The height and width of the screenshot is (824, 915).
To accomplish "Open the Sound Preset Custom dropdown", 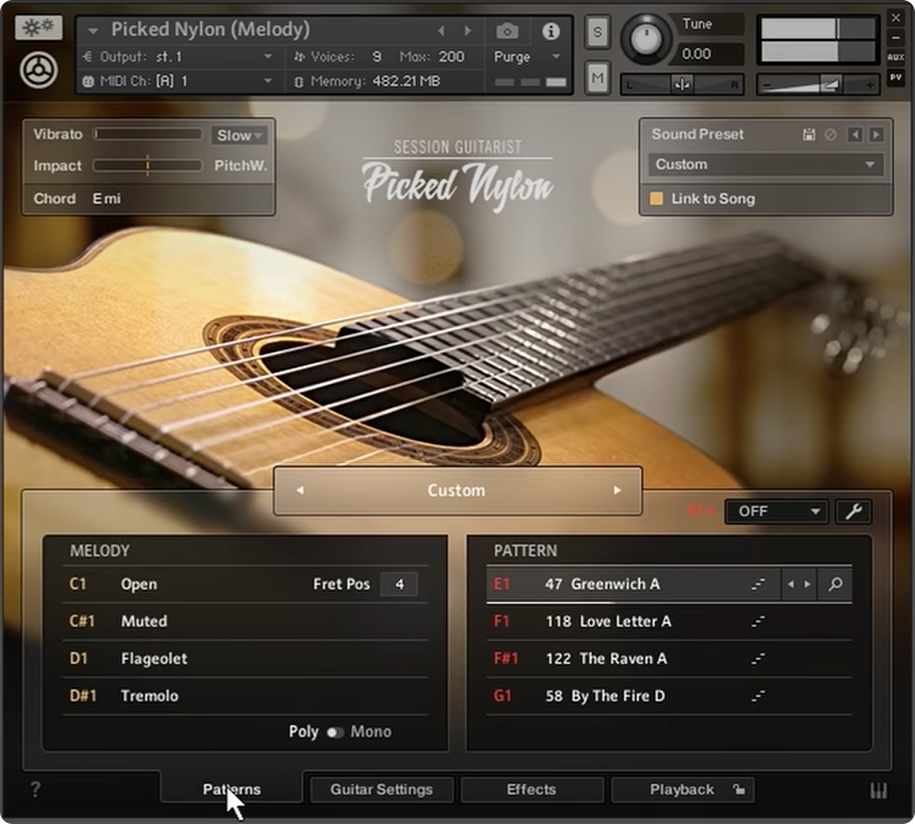I will click(x=765, y=165).
